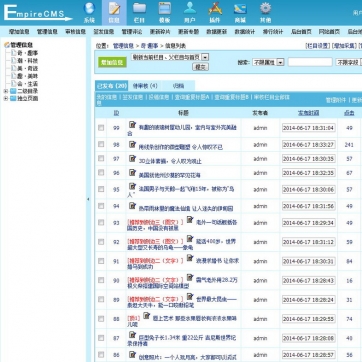Check the box for row ID 91
Viewport: 362px width, 362px height.
pos(101,261)
